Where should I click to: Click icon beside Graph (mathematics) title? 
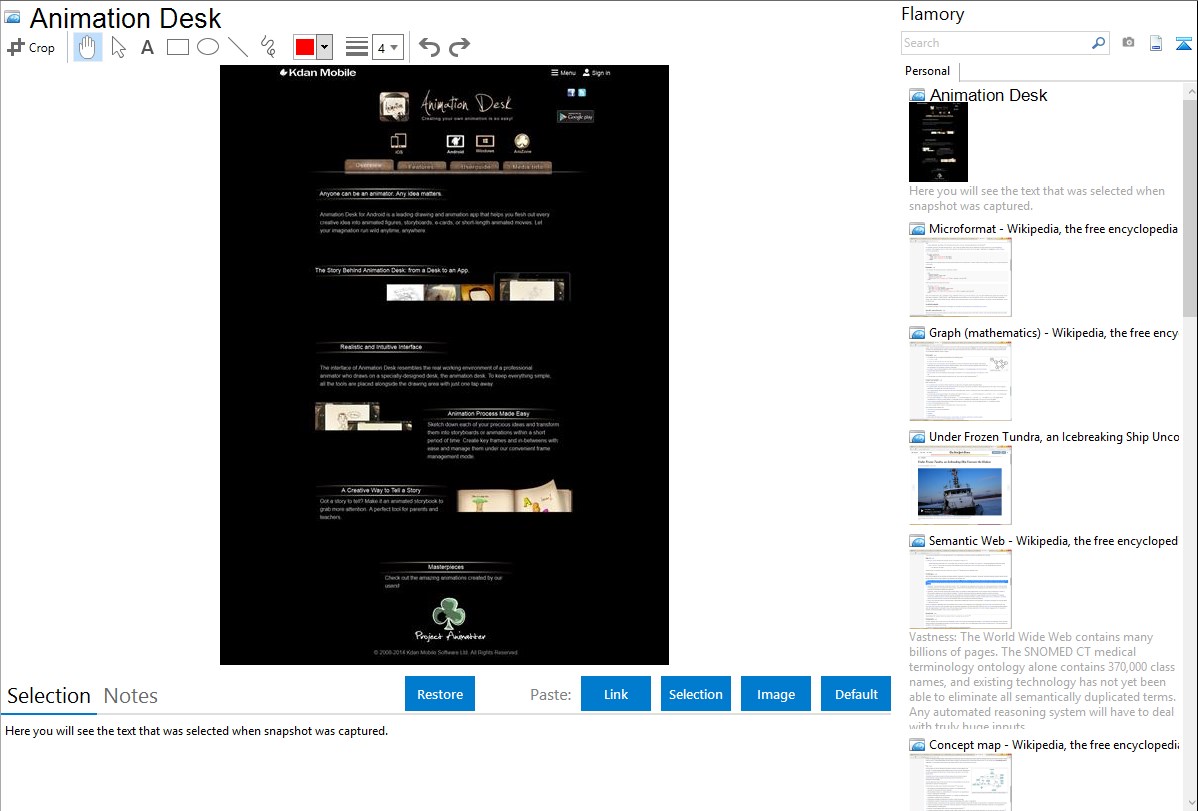[917, 333]
